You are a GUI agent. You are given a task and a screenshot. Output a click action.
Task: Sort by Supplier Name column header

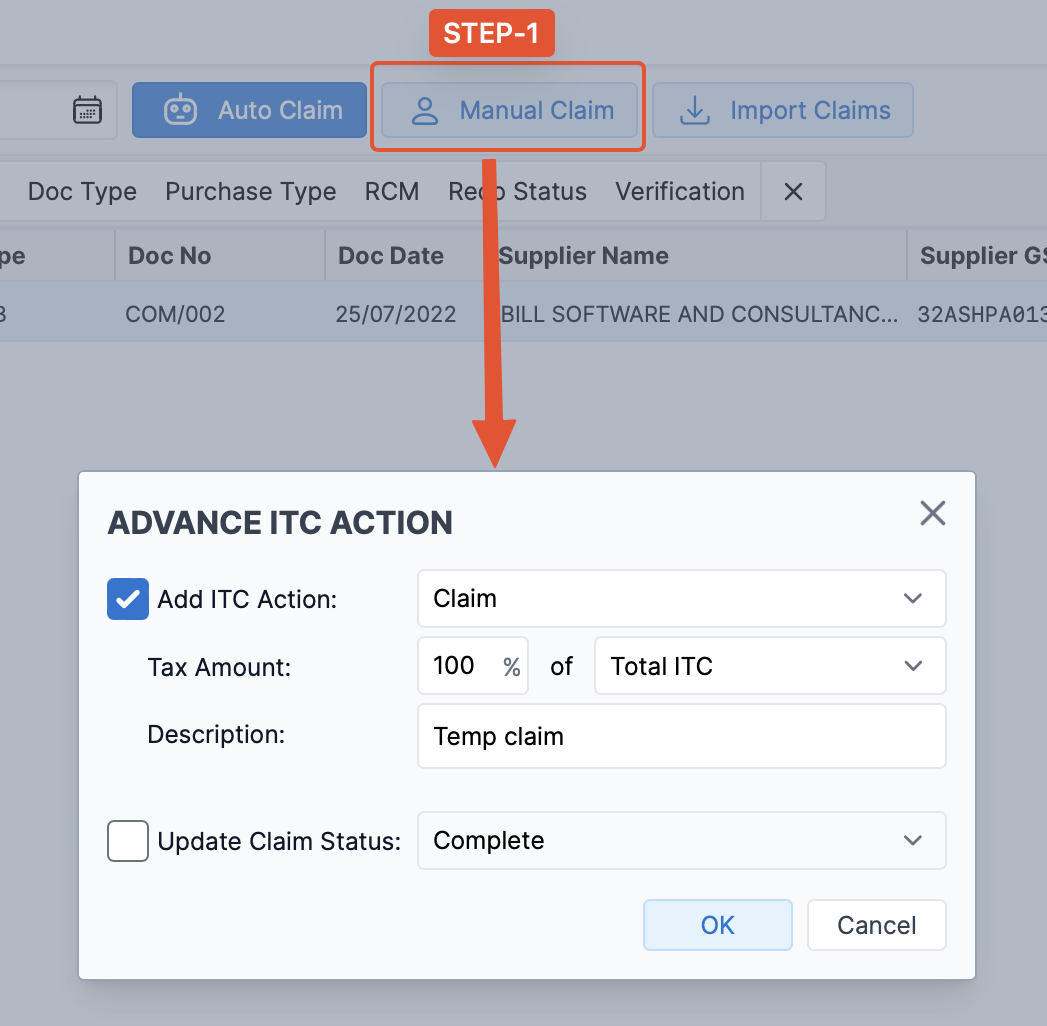pyautogui.click(x=584, y=256)
